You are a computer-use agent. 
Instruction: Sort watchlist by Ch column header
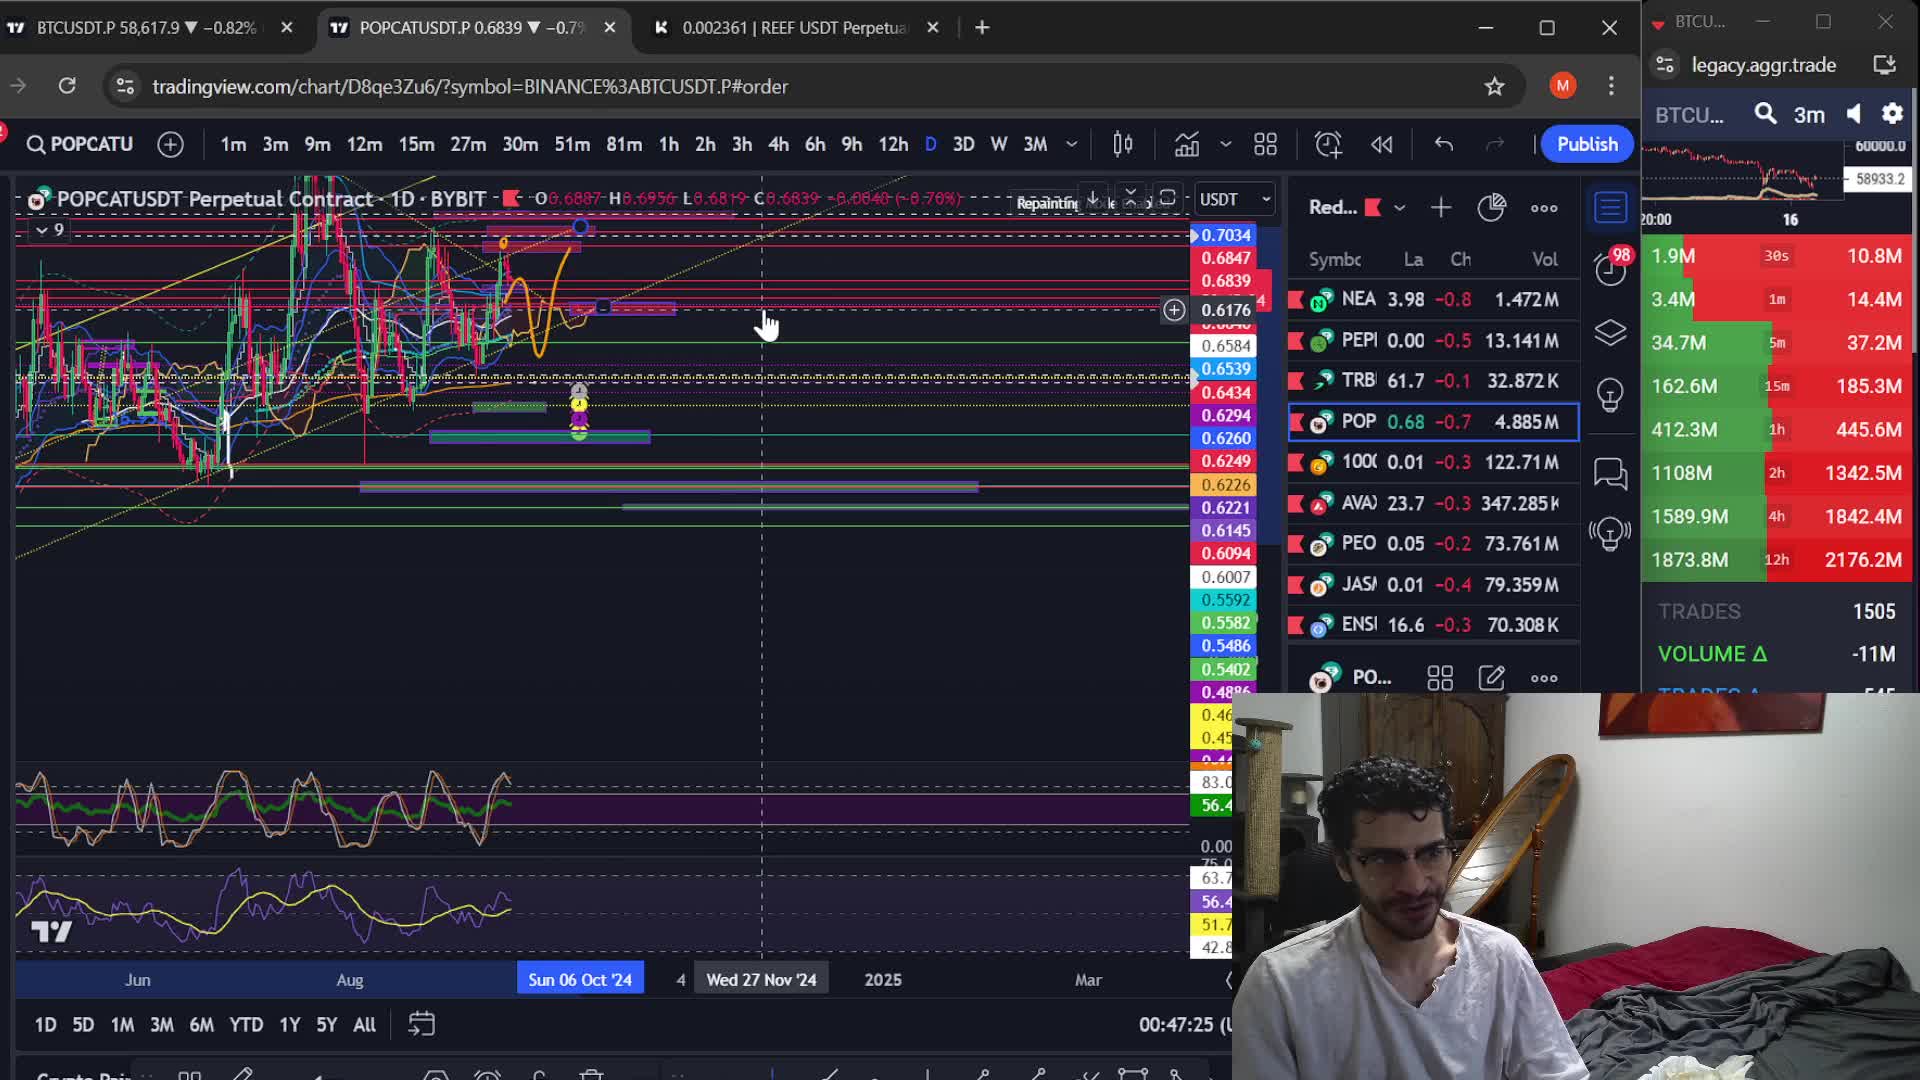(1460, 260)
